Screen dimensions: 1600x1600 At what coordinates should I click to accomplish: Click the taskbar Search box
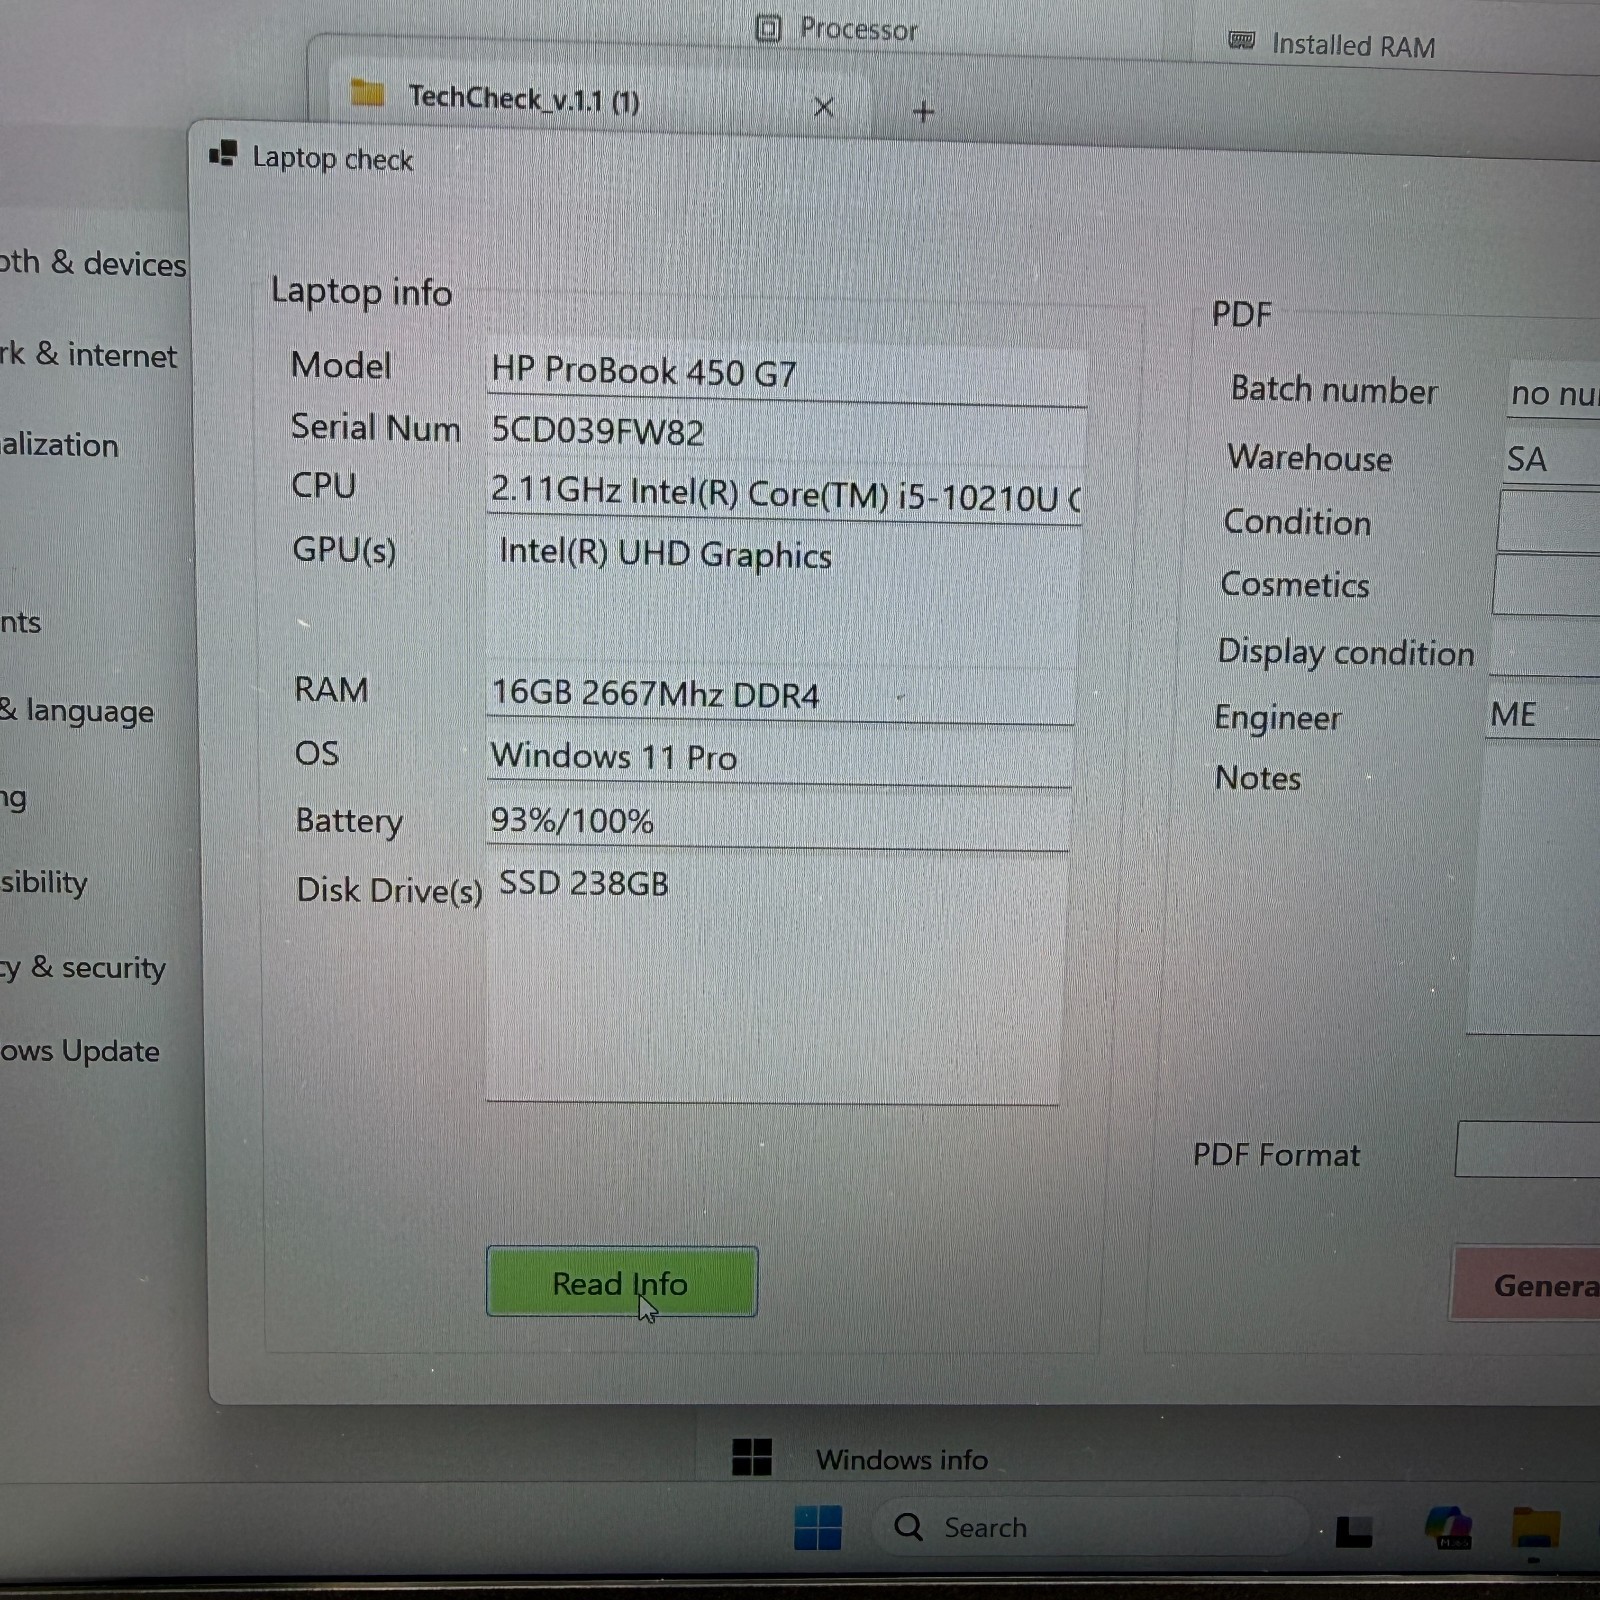[1091, 1527]
